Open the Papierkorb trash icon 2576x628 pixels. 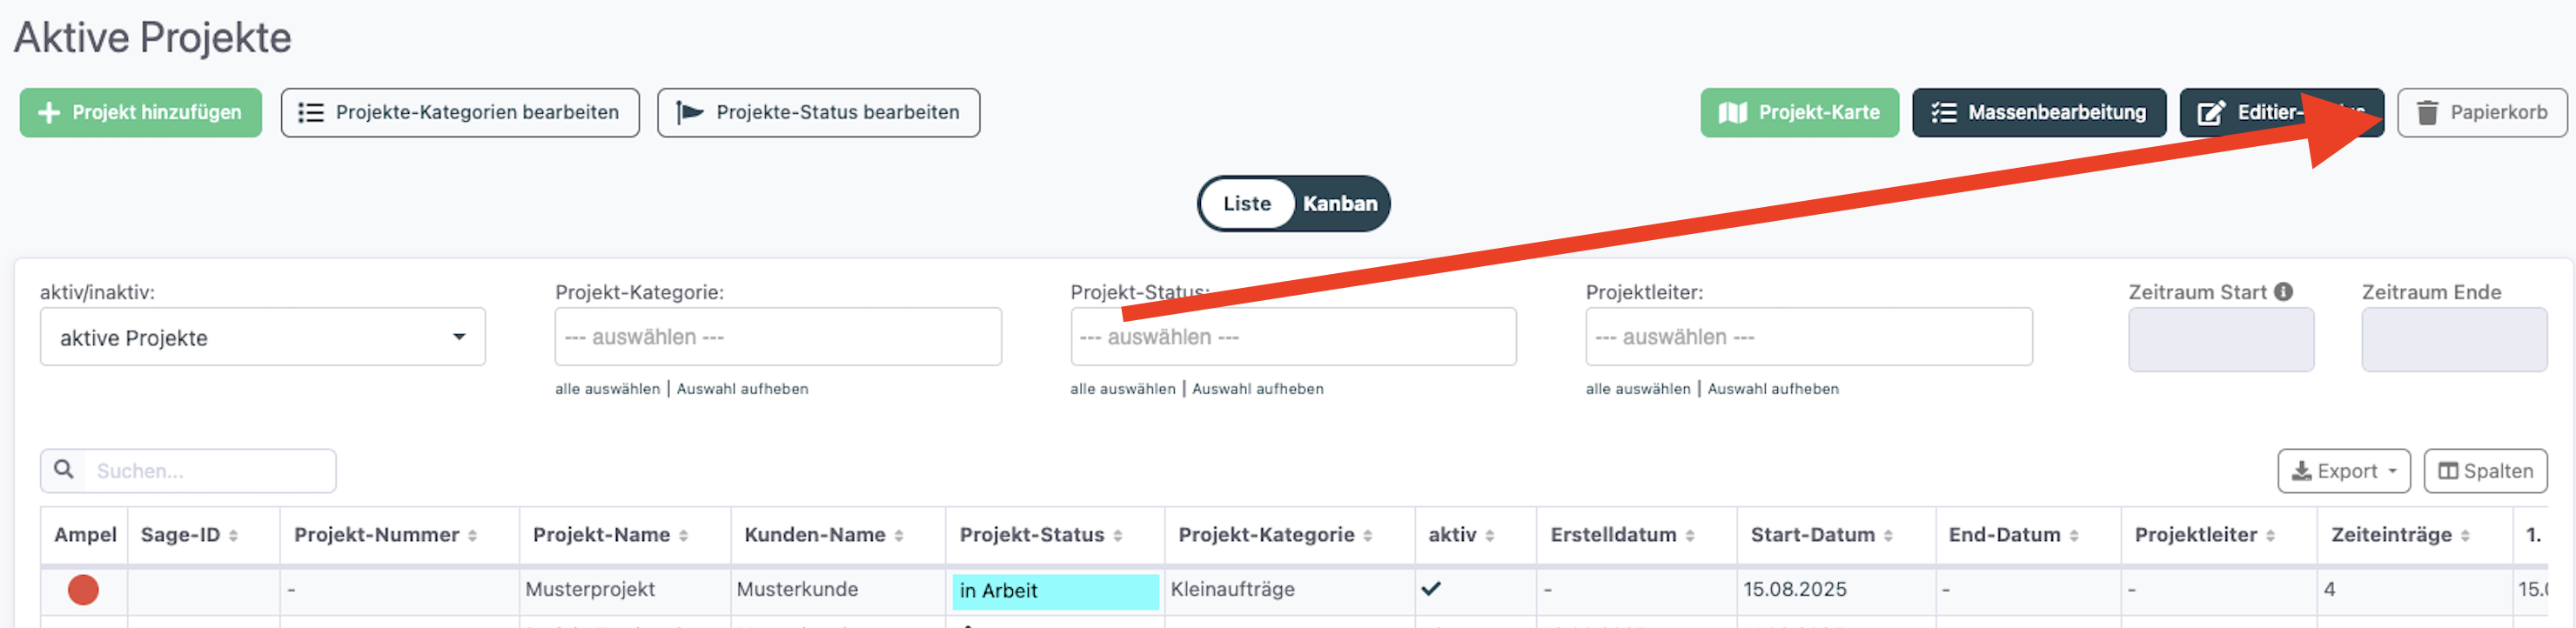click(x=2427, y=113)
